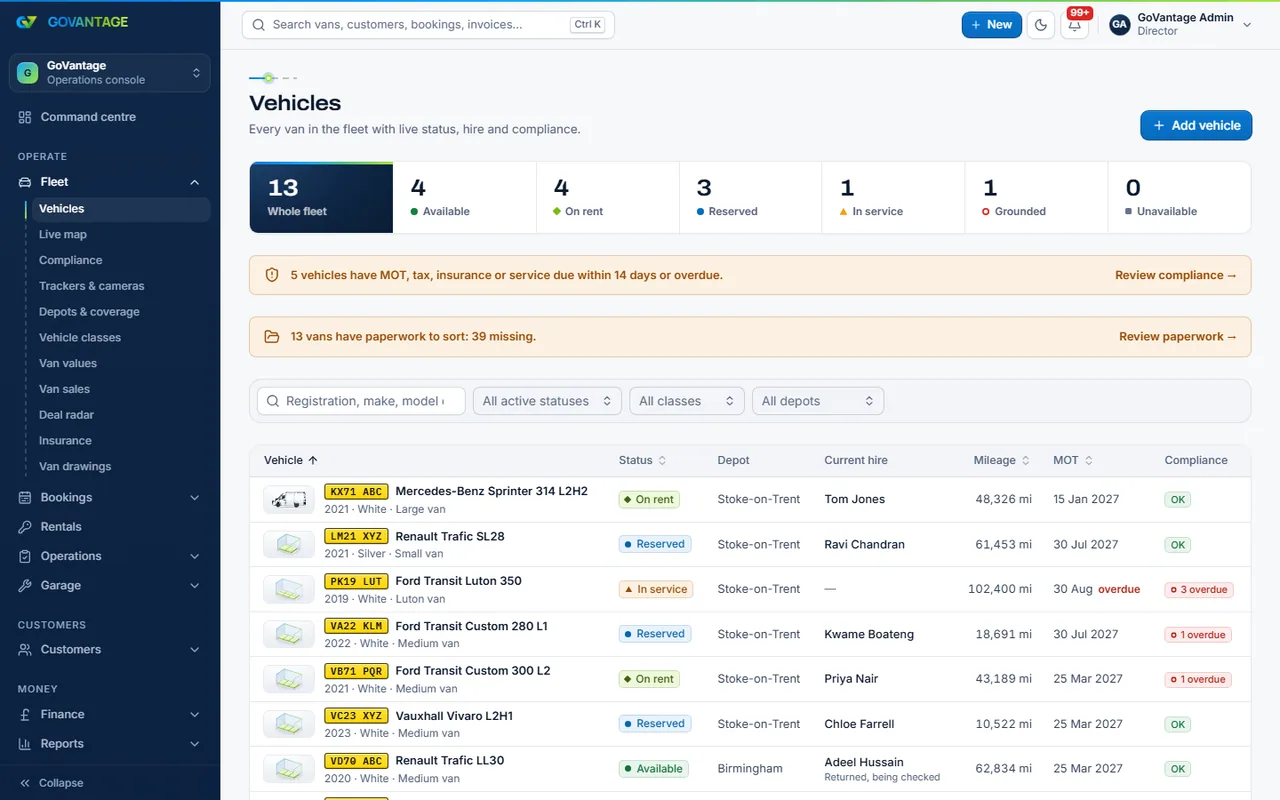
Task: Click the Garage wrench icon
Action: point(25,586)
